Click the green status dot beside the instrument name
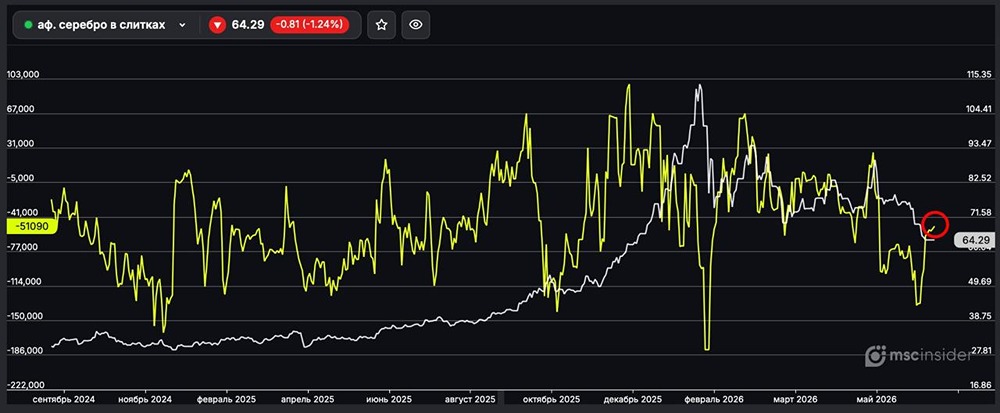The image size is (1000, 413). point(28,25)
